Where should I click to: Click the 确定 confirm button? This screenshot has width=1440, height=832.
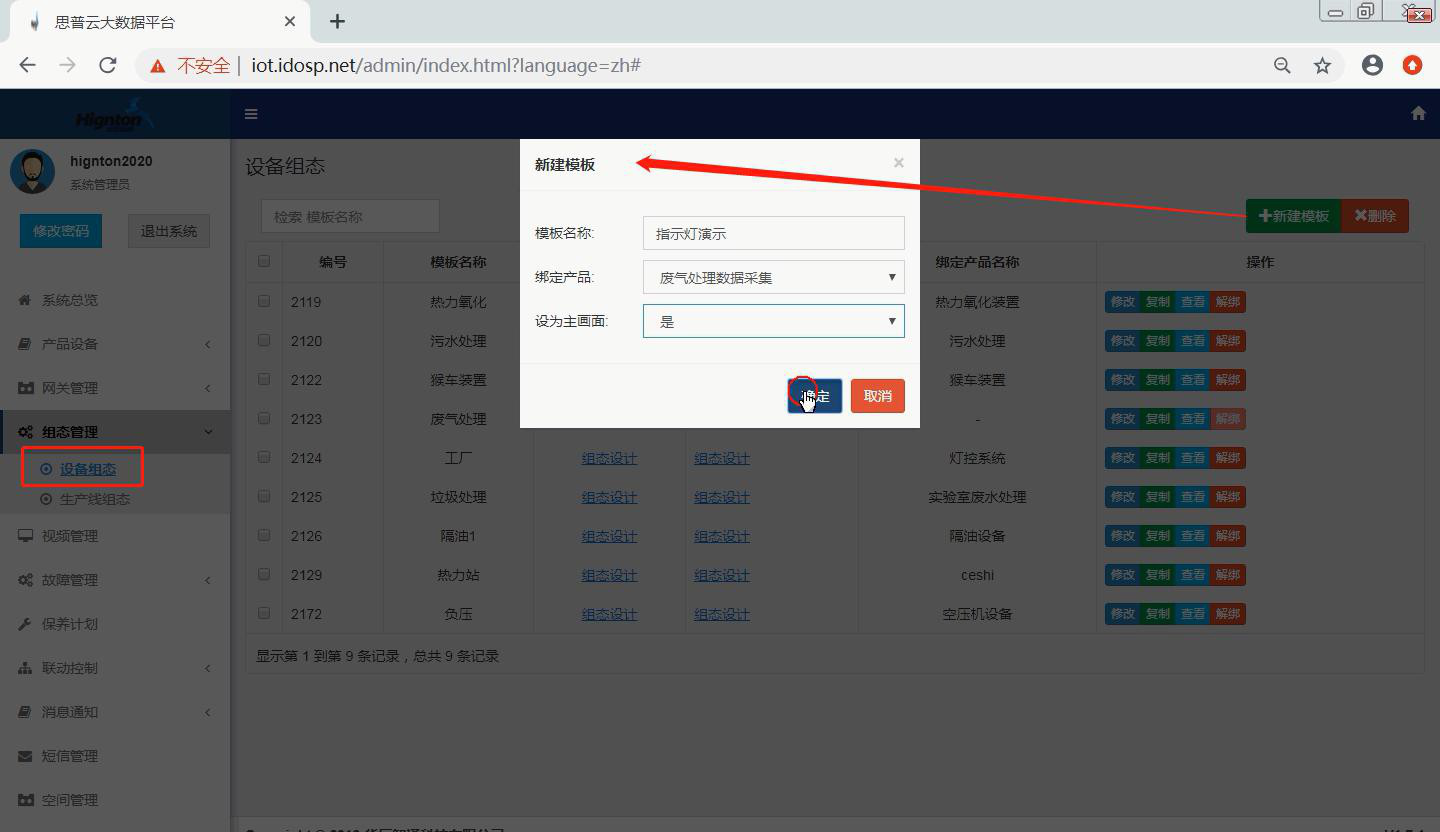814,395
